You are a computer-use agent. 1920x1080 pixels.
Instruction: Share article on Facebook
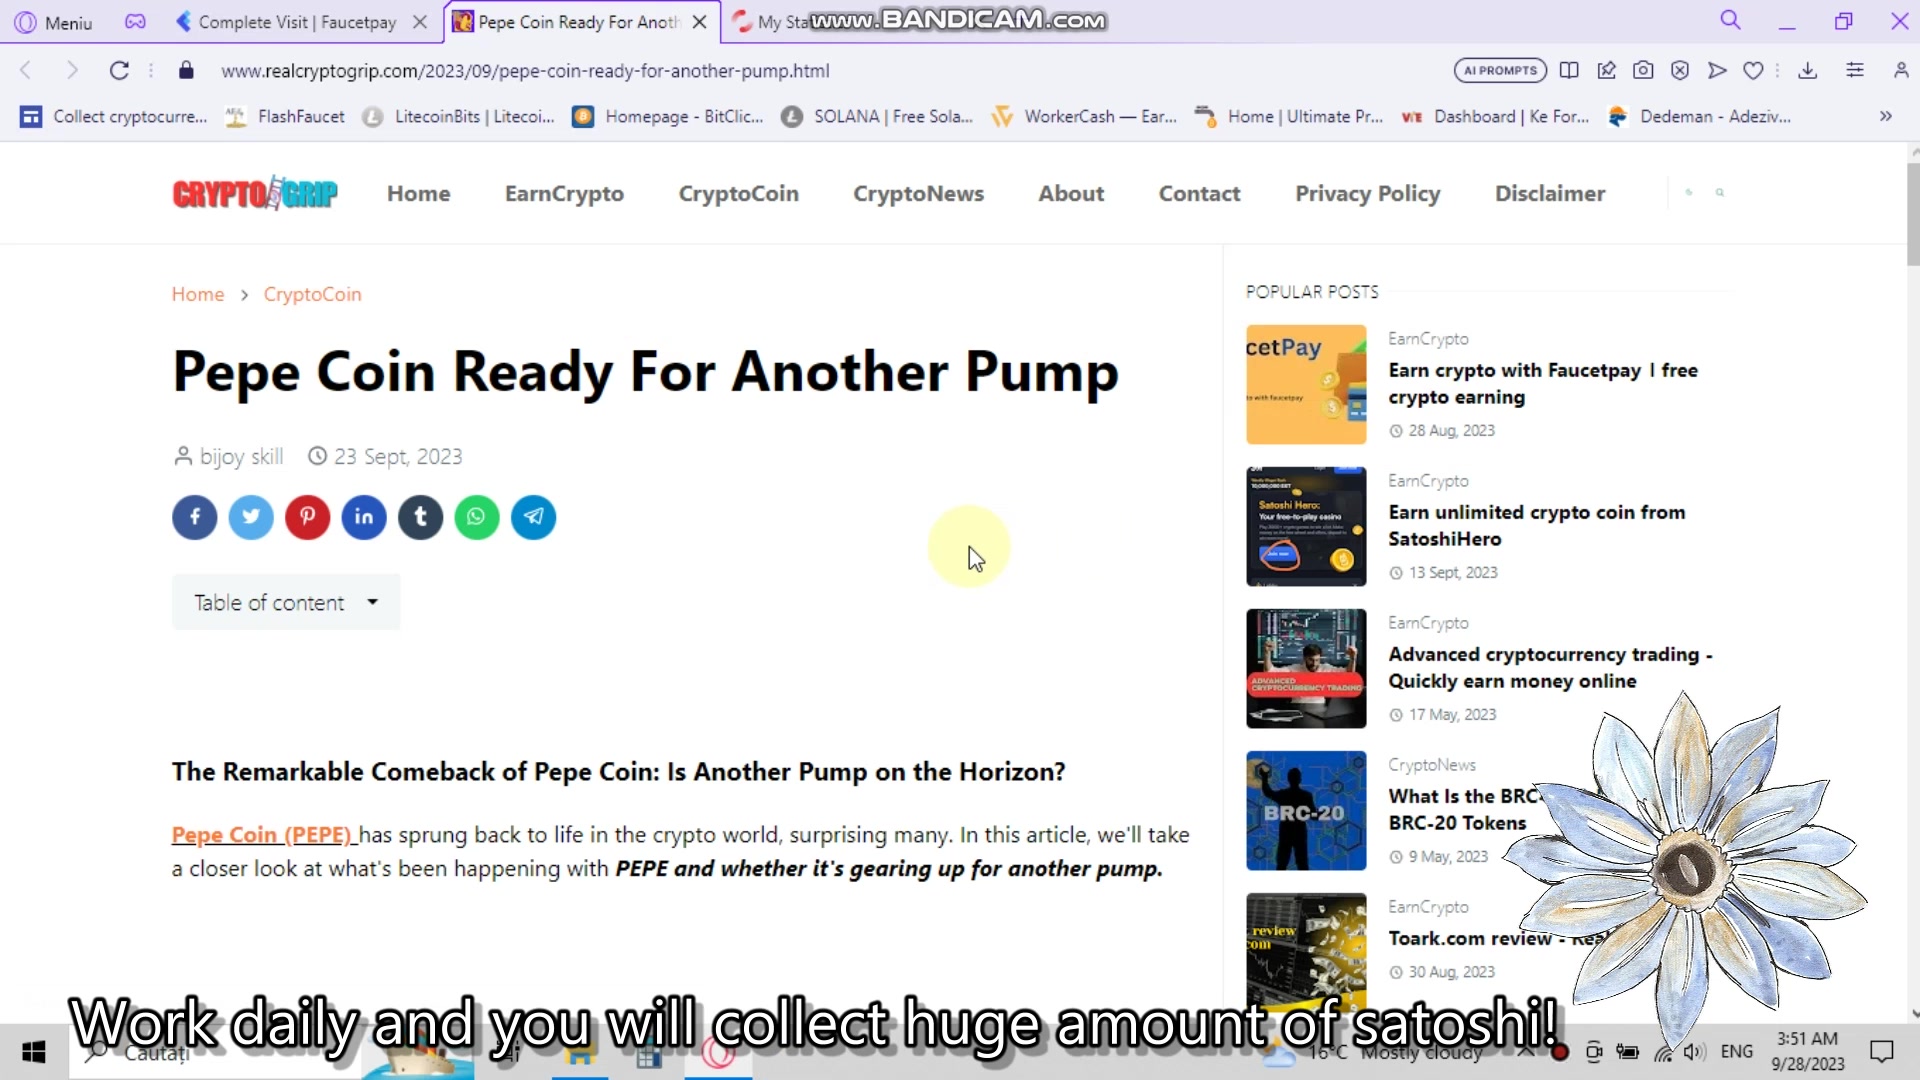(195, 517)
